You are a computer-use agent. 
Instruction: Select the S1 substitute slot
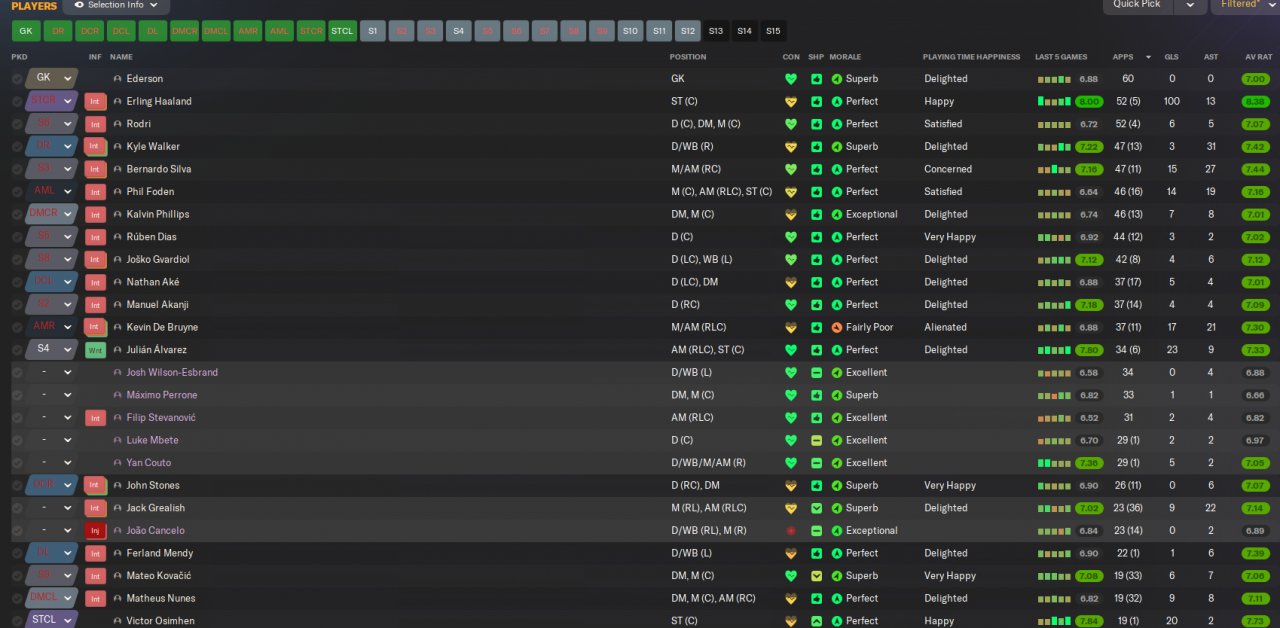pyautogui.click(x=372, y=31)
